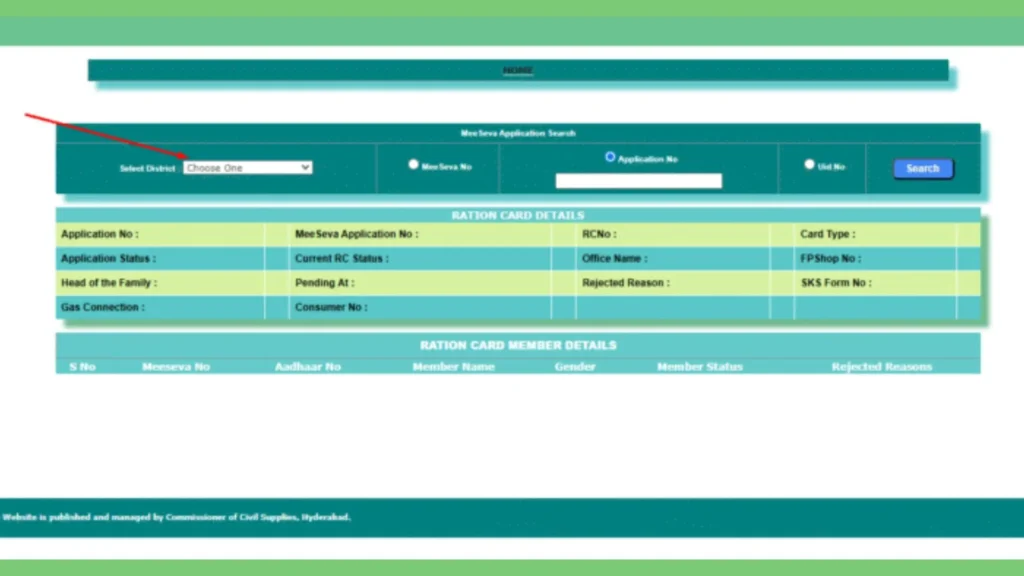
Task: Select the MeeSeva No radio button
Action: click(413, 165)
